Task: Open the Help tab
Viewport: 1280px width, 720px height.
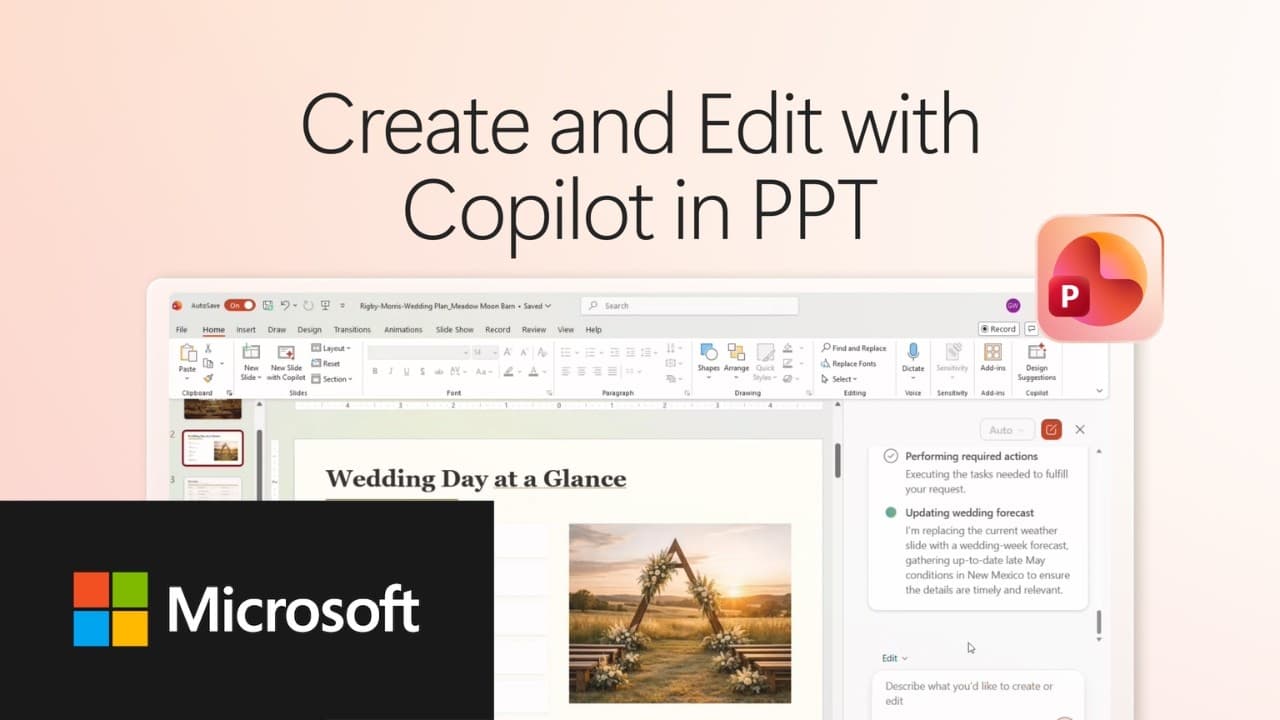Action: click(x=594, y=329)
